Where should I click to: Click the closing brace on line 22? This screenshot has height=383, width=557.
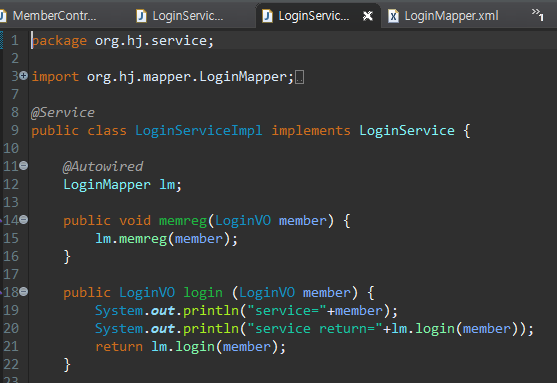[x=67, y=365]
